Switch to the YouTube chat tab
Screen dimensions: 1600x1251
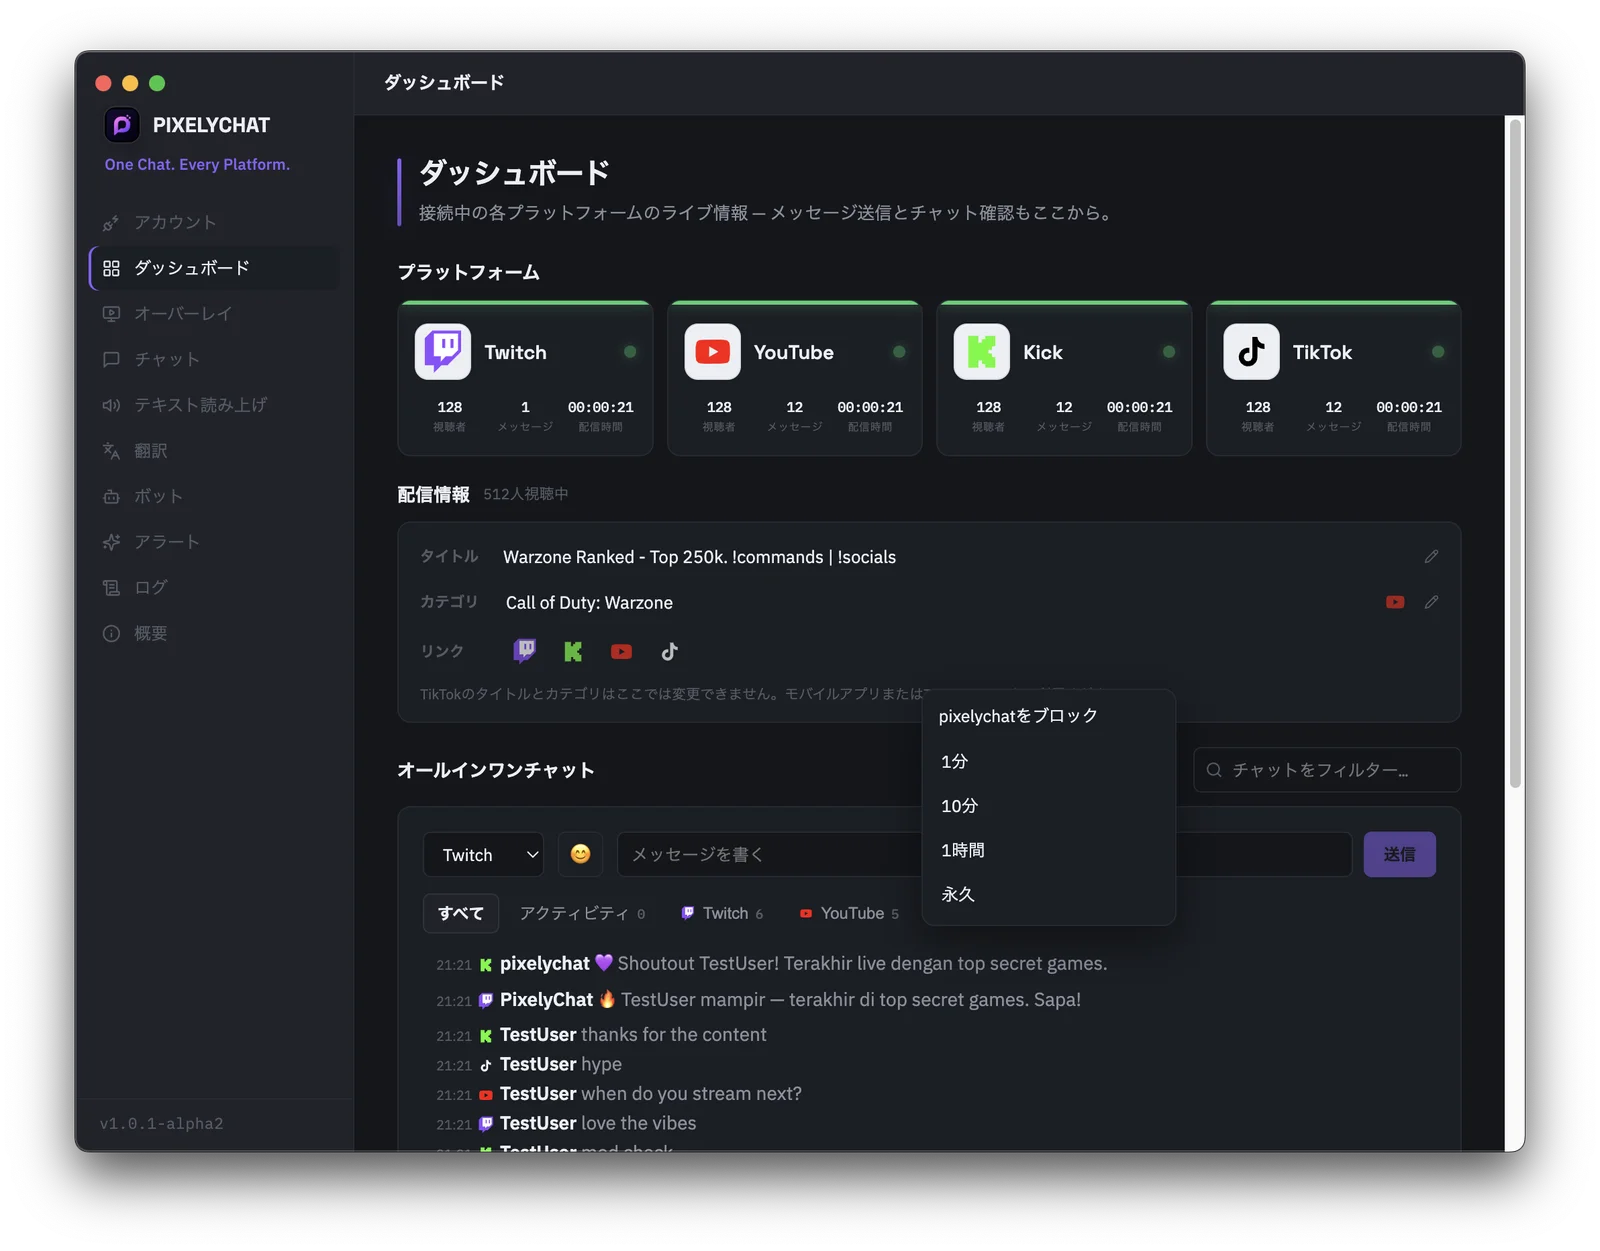tap(849, 913)
